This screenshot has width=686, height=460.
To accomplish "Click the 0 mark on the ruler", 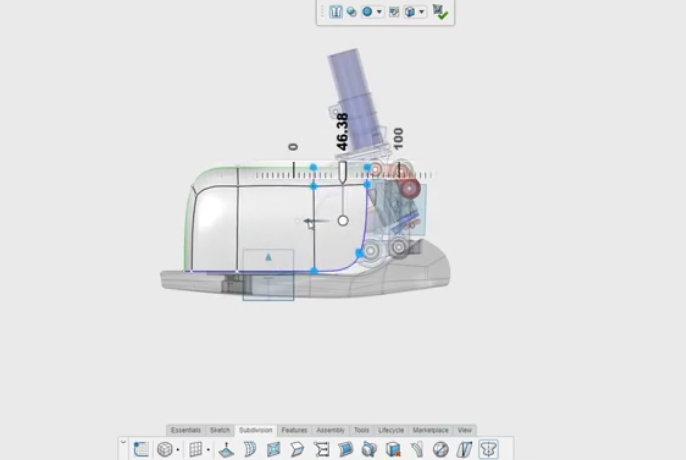I will click(x=293, y=147).
